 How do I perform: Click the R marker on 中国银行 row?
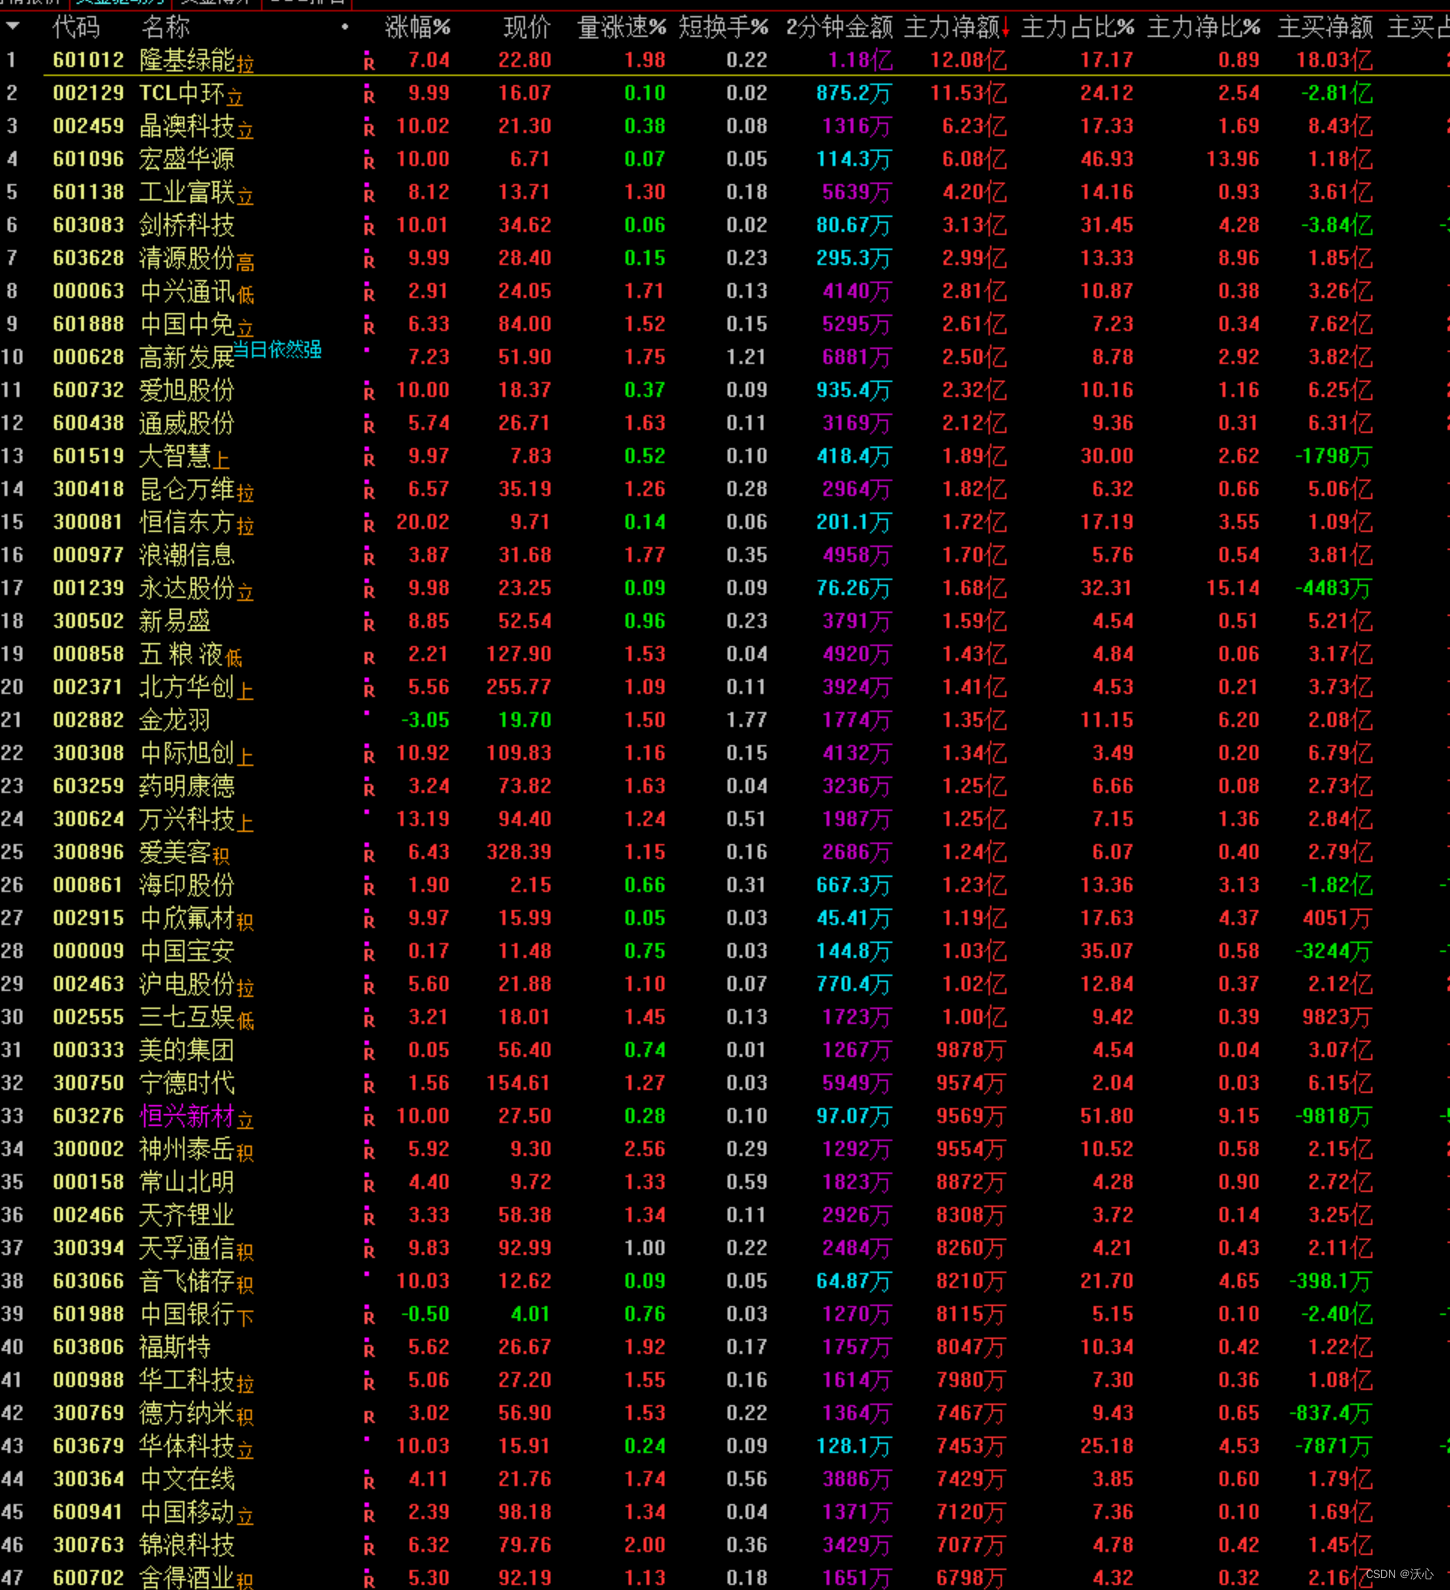[369, 1316]
